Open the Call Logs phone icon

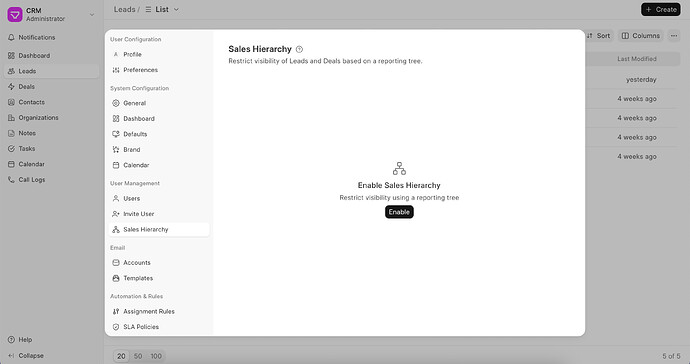click(11, 180)
